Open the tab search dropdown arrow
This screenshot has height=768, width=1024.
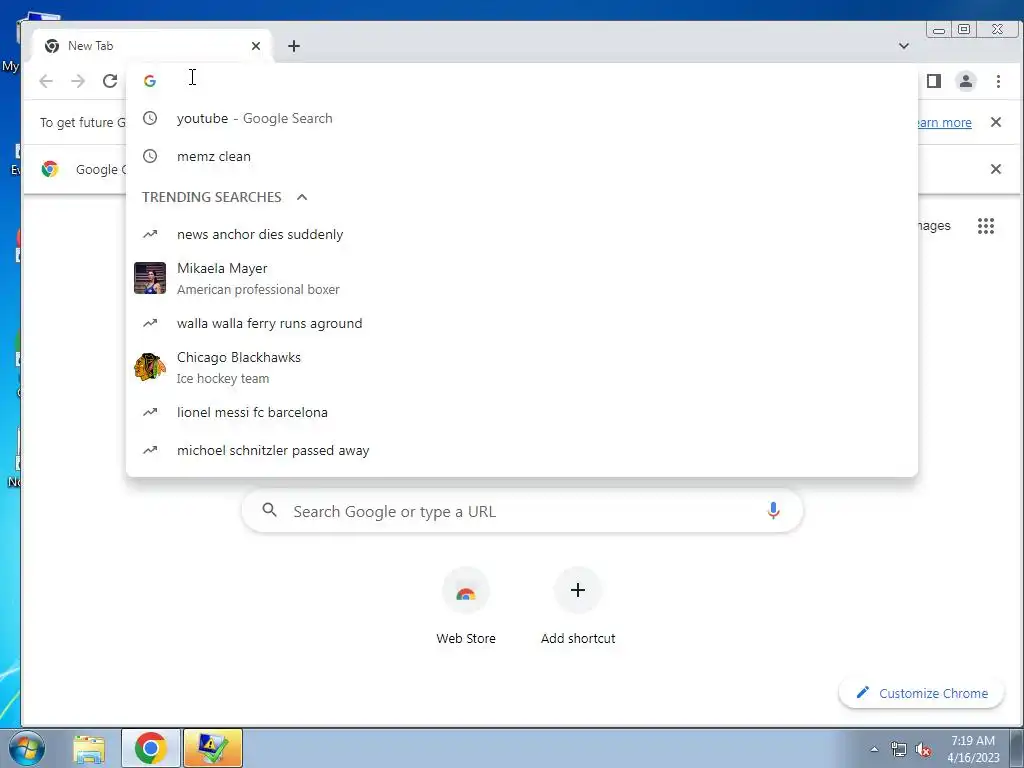pyautogui.click(x=904, y=46)
